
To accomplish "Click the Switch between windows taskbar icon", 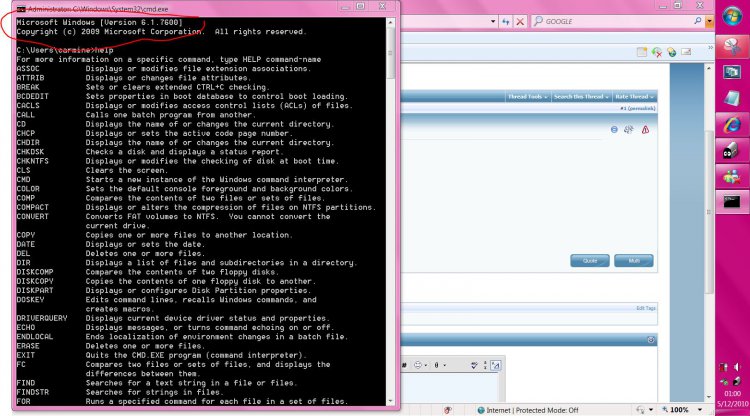I will (x=732, y=73).
